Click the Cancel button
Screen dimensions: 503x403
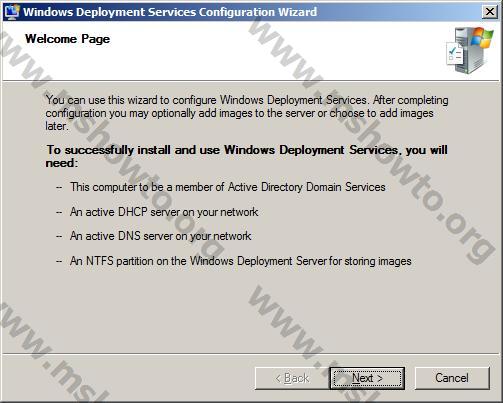(452, 378)
